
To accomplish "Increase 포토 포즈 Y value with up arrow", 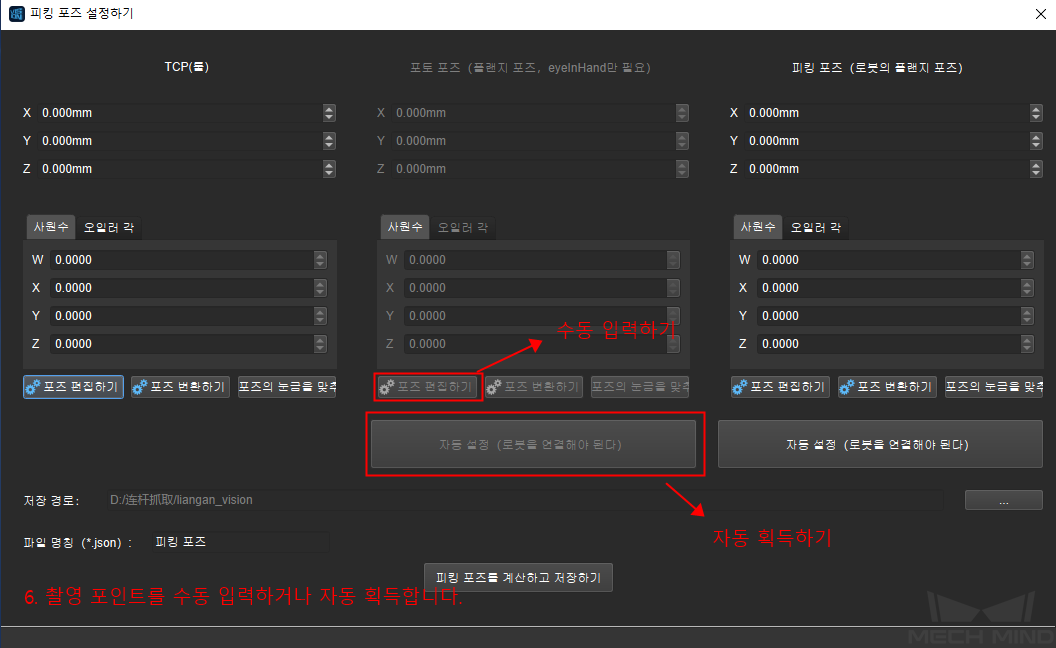I will (x=682, y=137).
